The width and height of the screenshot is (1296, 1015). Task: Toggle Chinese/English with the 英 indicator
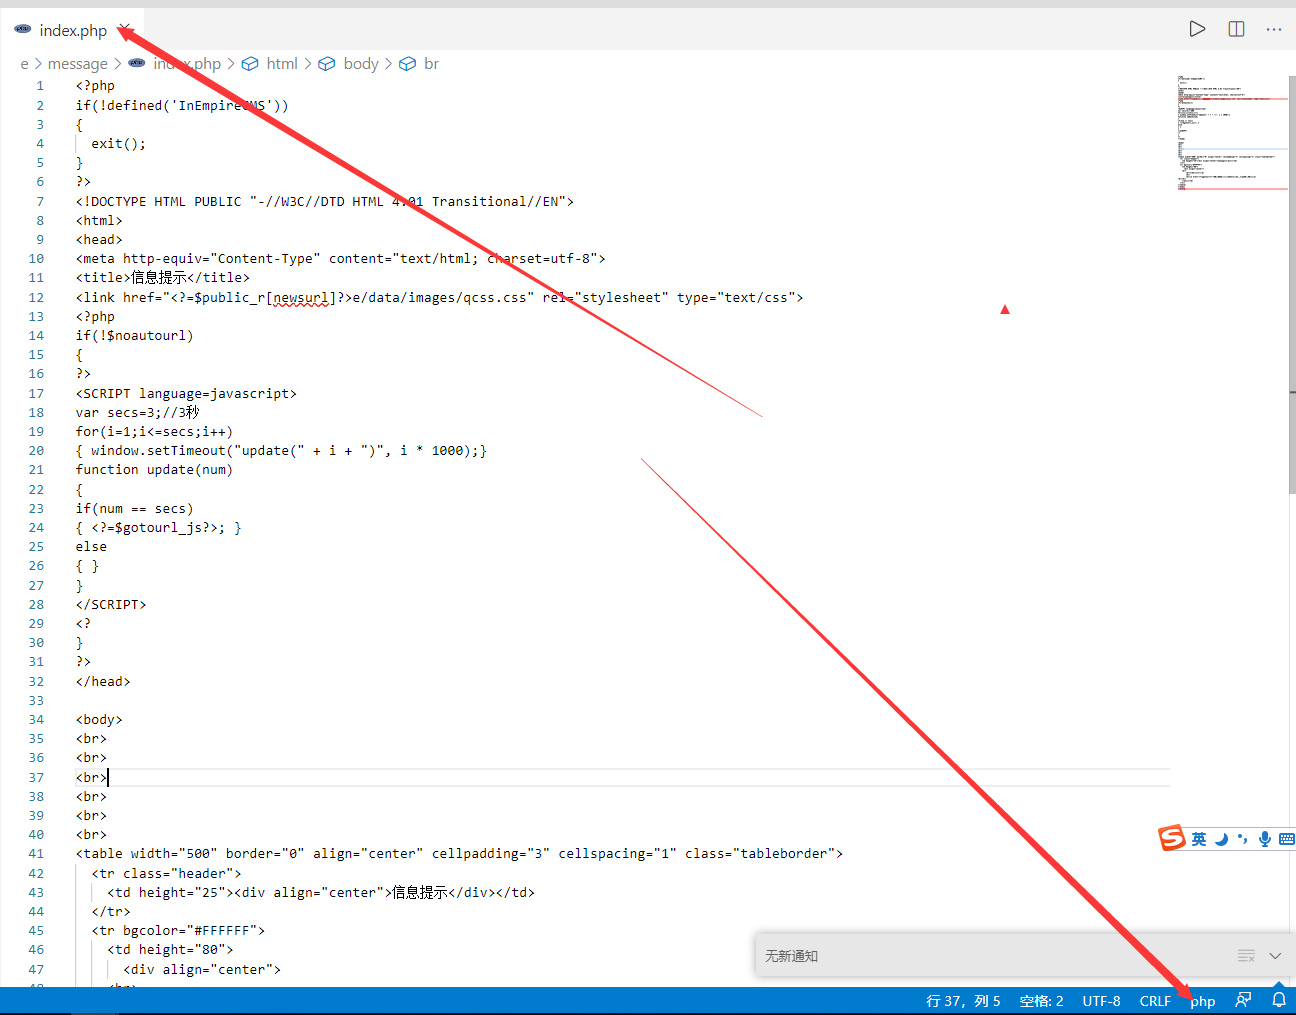click(1198, 839)
